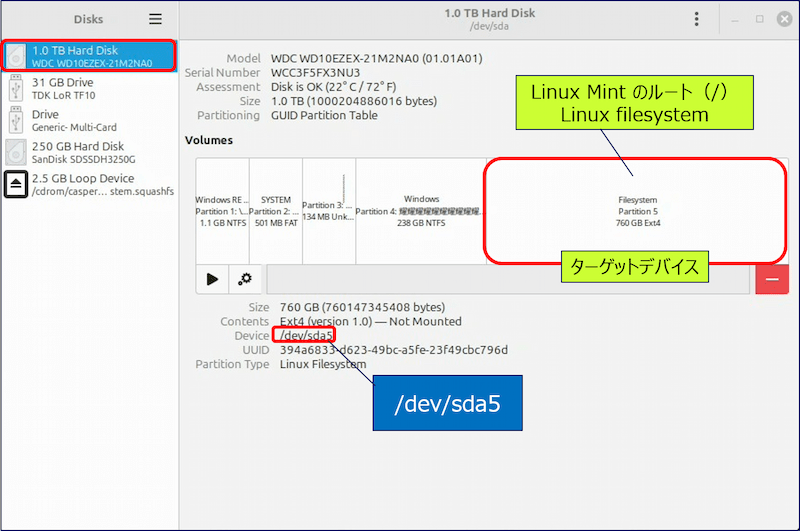Select Windows RE Partition 1 volume
The width and height of the screenshot is (800, 531).
(222, 211)
